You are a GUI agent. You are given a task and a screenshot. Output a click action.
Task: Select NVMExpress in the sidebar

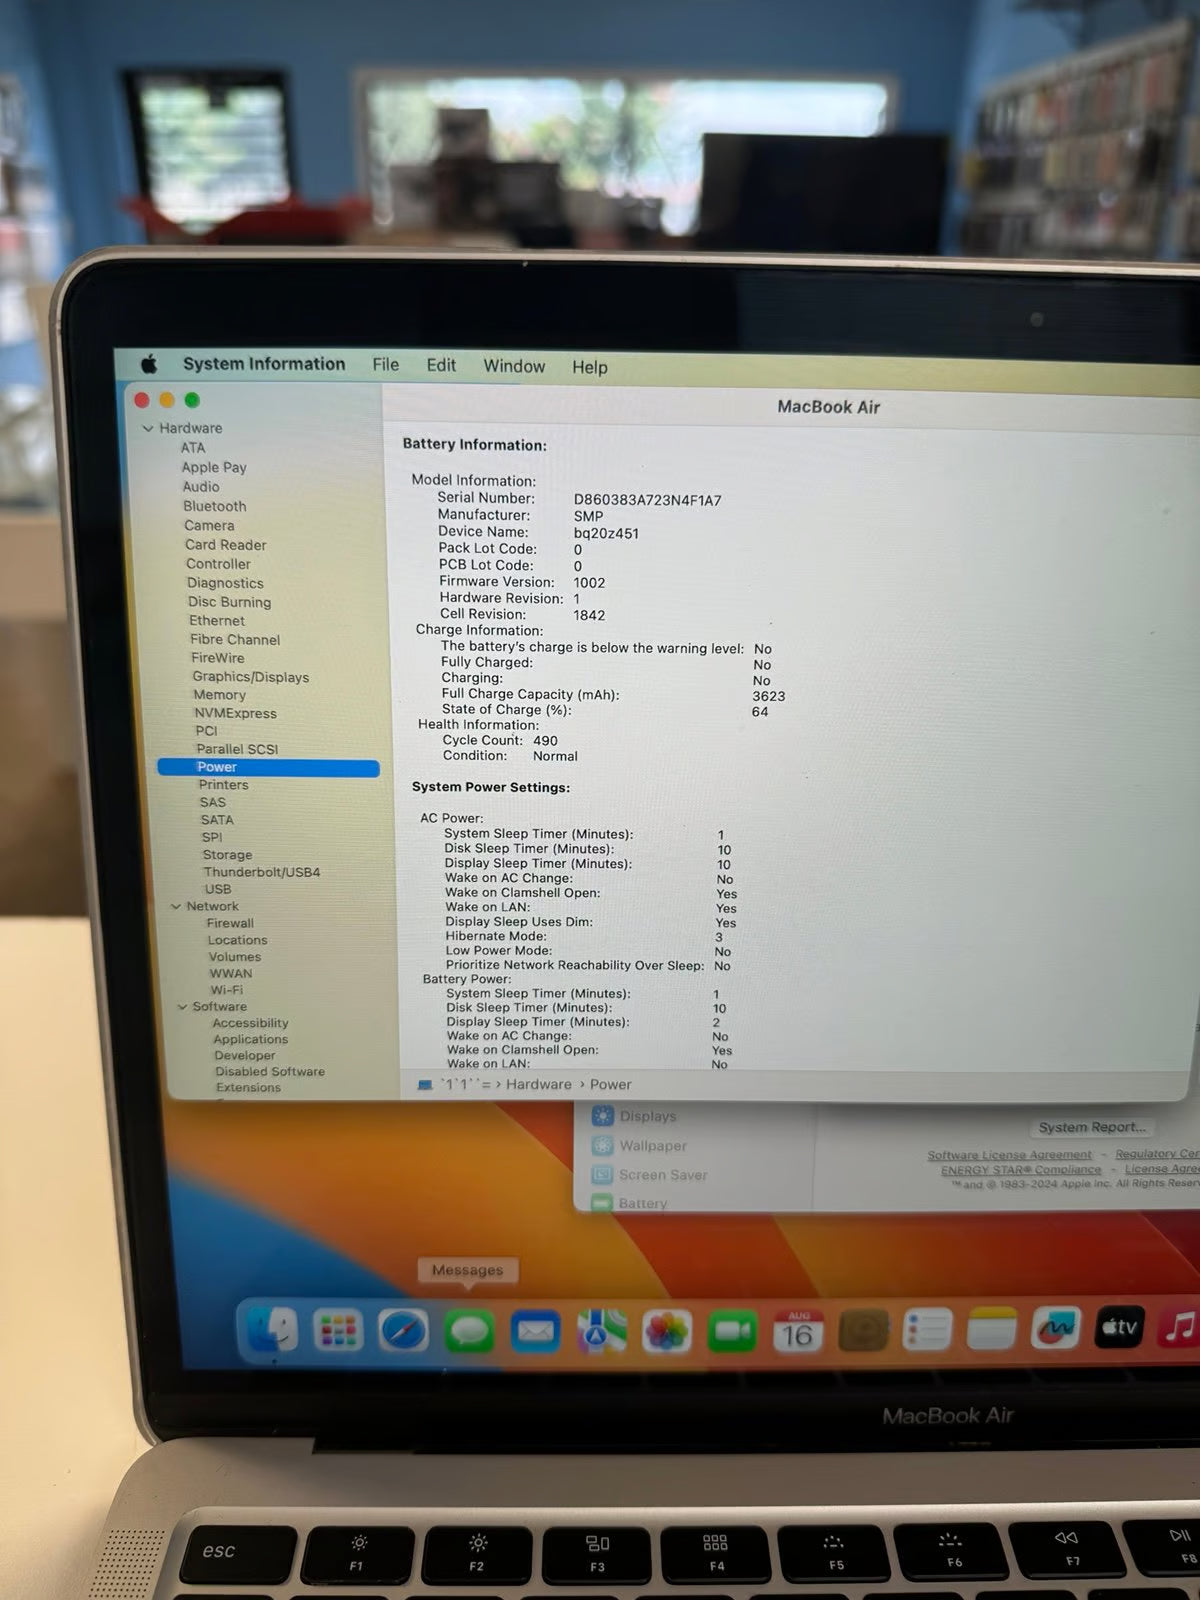pos(235,713)
